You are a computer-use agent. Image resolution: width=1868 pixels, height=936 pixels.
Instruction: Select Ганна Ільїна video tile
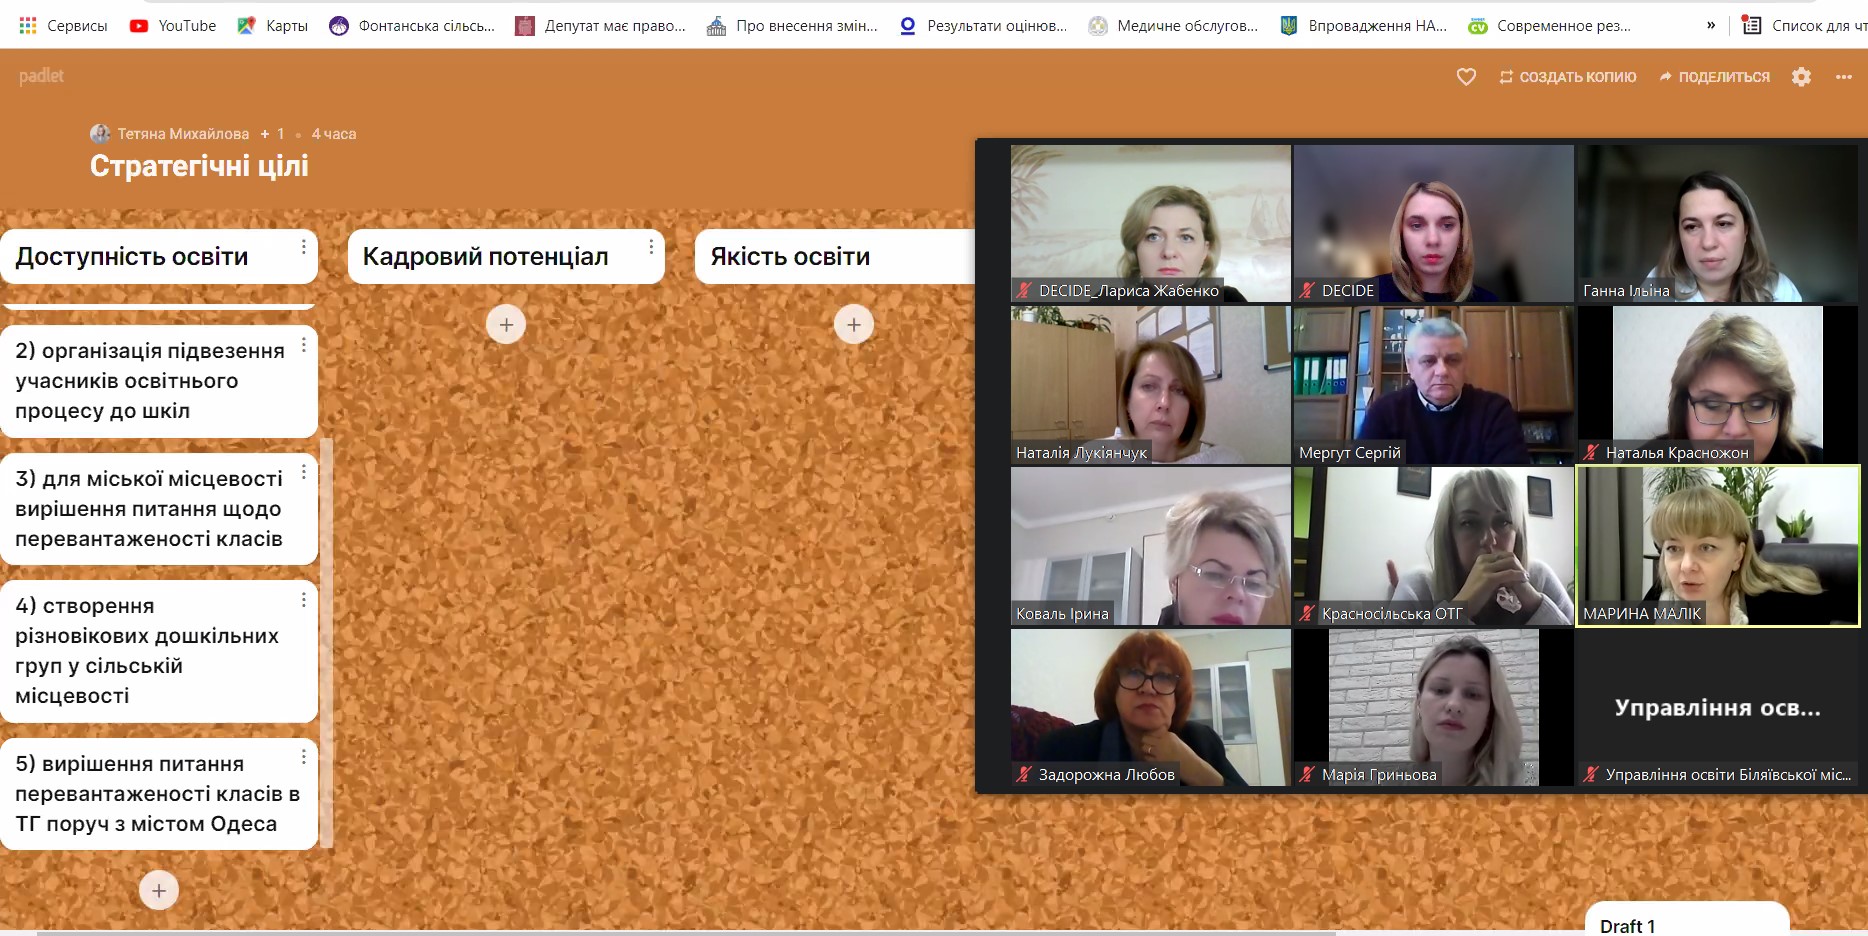point(1717,223)
